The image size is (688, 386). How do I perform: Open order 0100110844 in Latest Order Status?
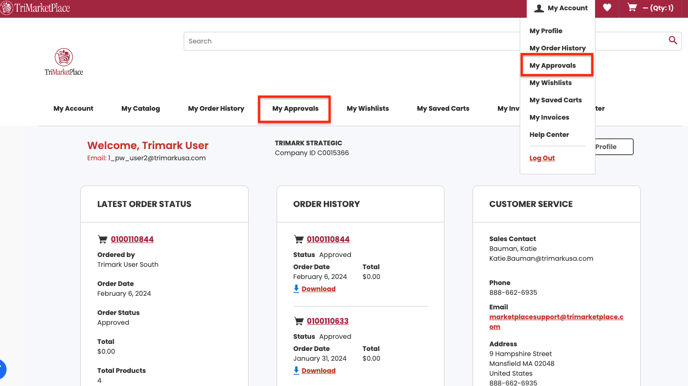[132, 239]
